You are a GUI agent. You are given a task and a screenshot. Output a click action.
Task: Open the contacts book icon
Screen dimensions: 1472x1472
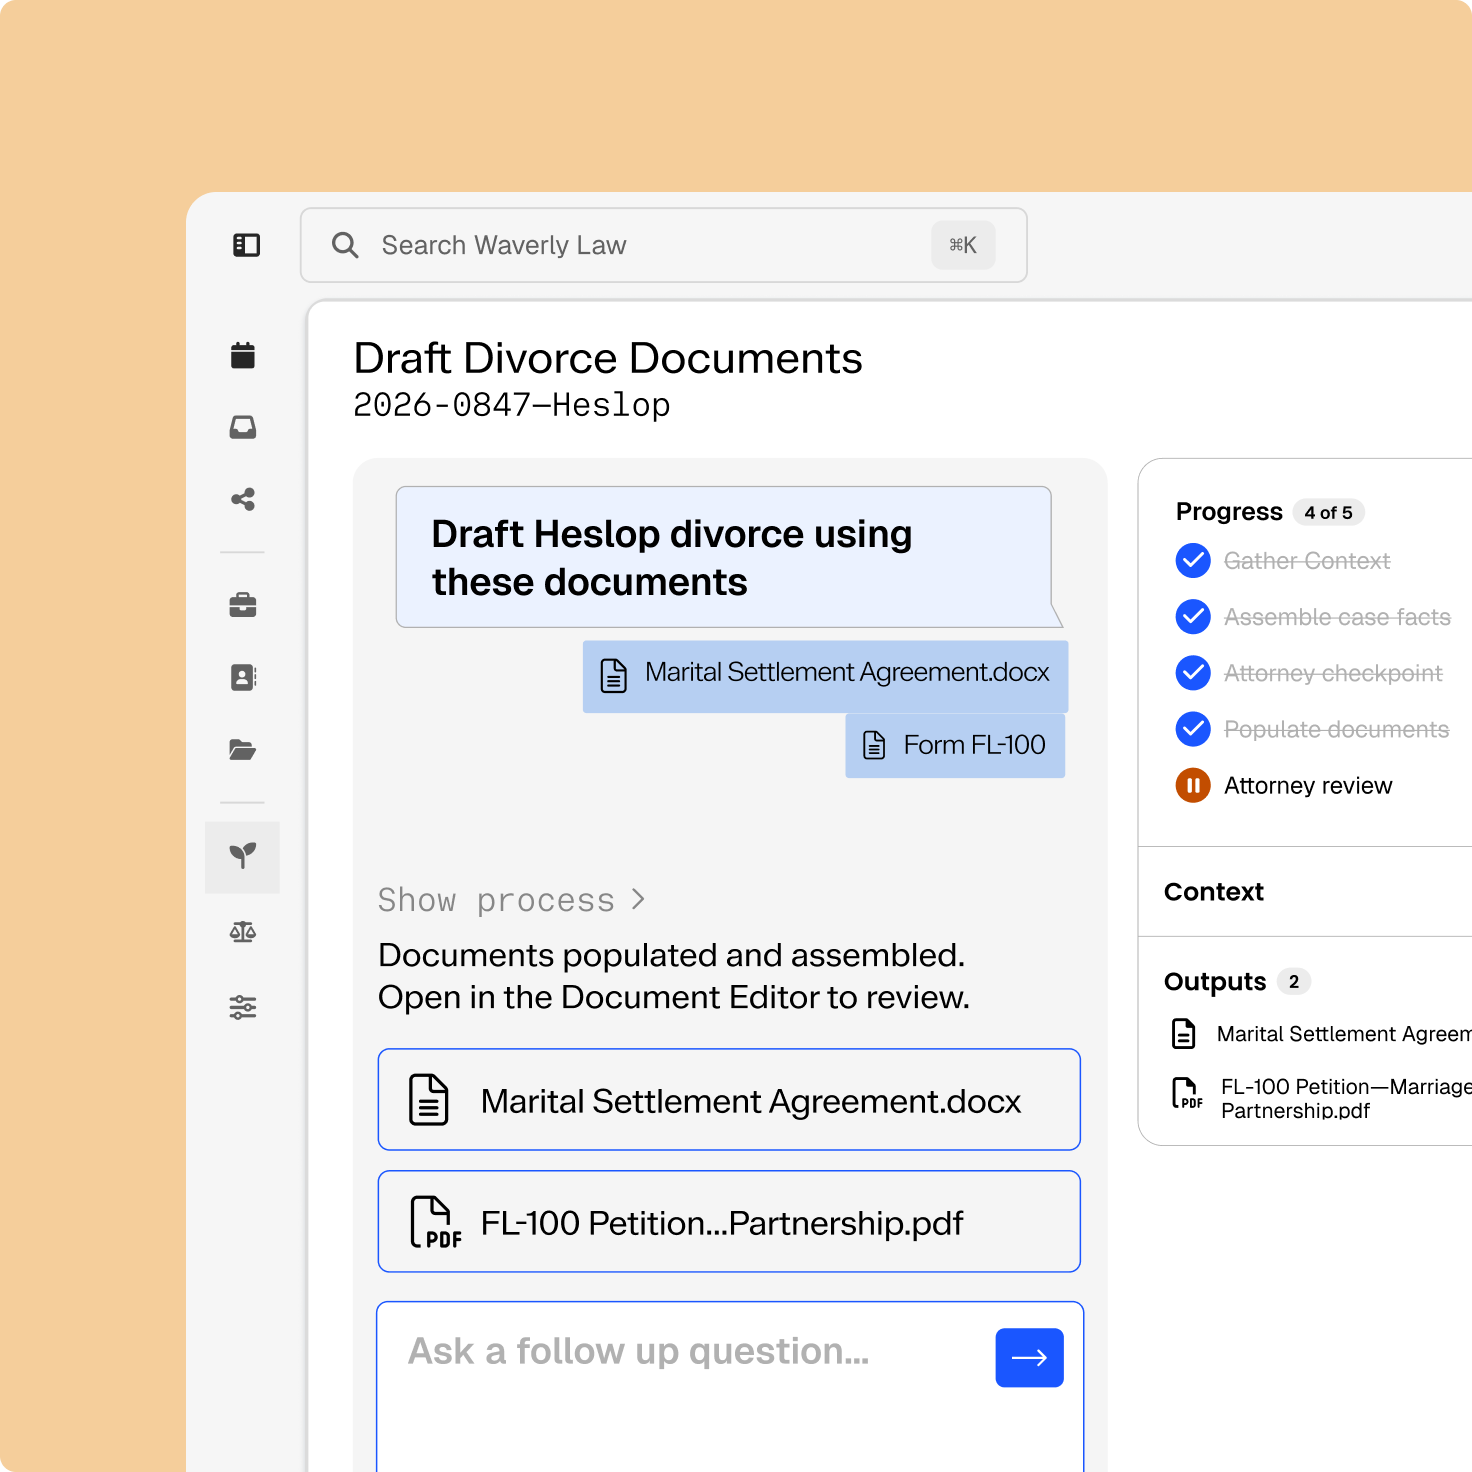click(x=243, y=678)
